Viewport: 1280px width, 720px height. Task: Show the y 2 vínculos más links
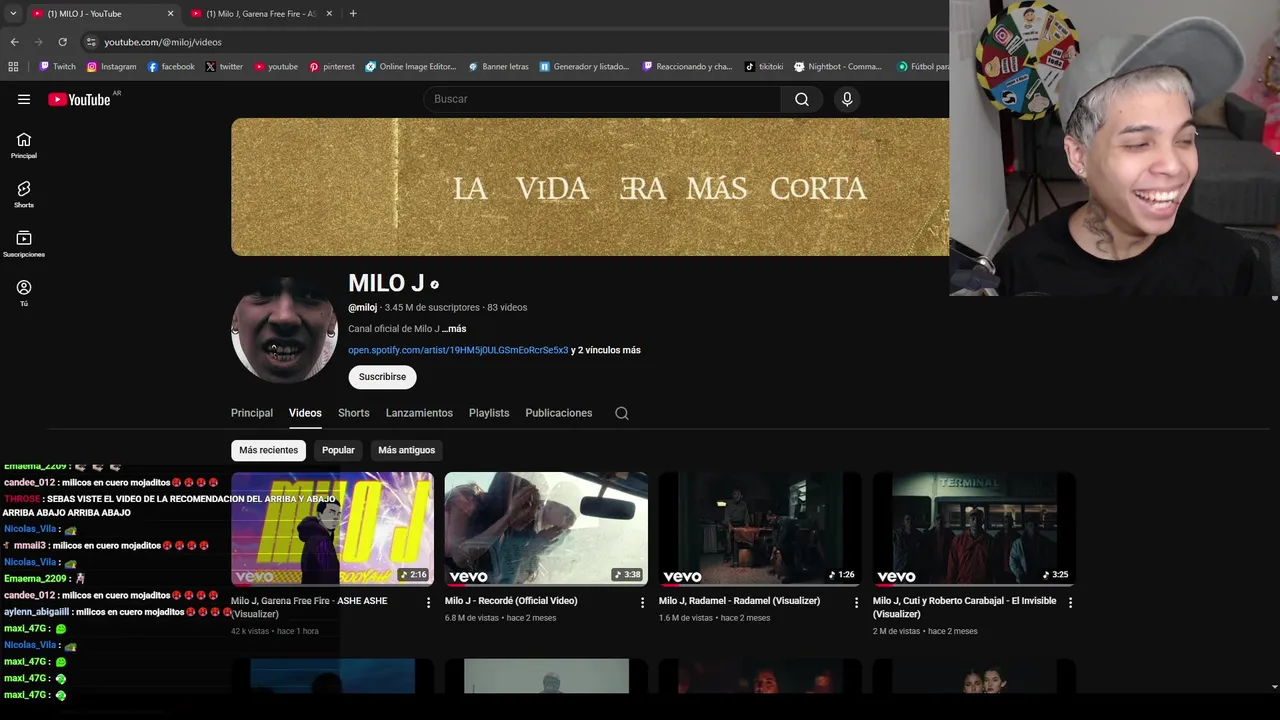tap(606, 350)
